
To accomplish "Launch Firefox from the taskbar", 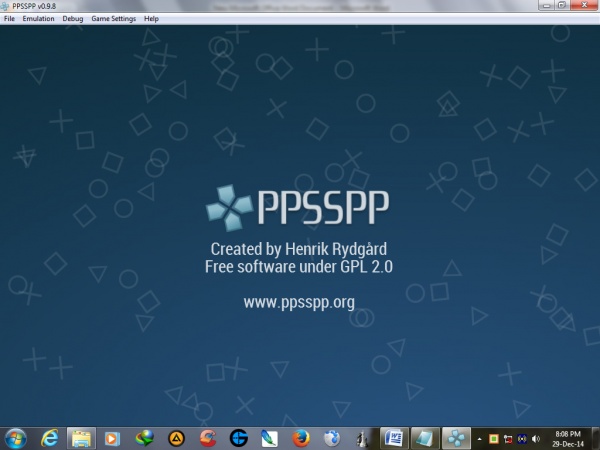I will click(x=301, y=439).
